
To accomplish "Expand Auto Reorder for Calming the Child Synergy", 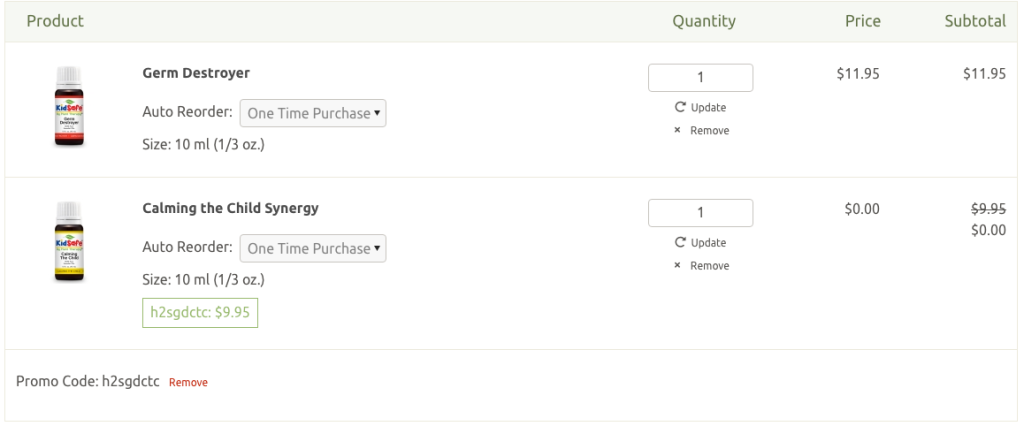I will pyautogui.click(x=313, y=248).
